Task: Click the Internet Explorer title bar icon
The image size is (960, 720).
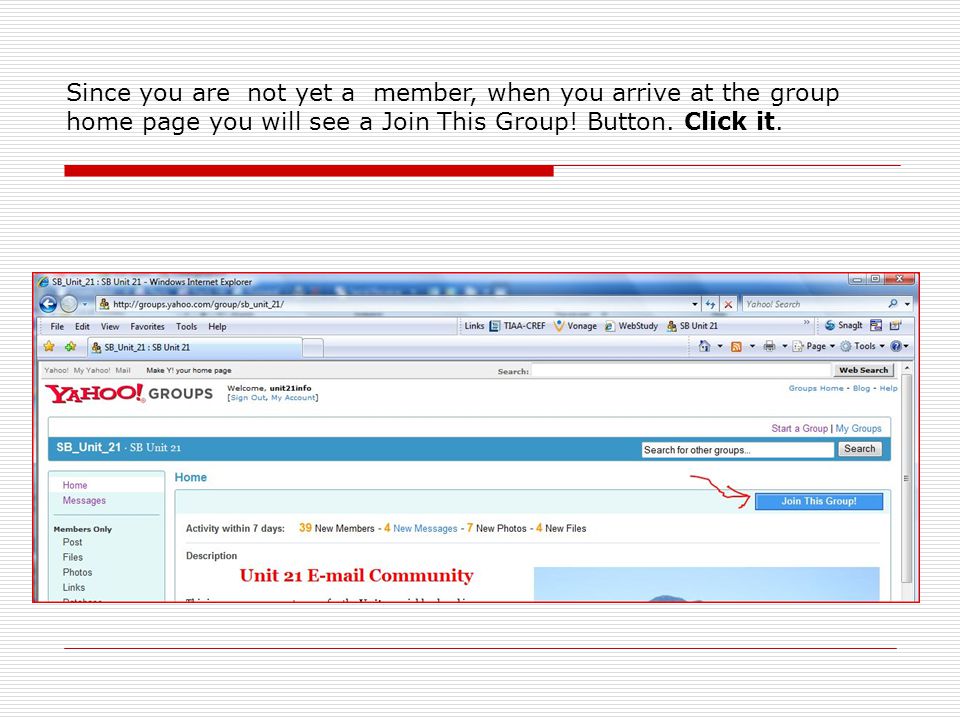Action: (x=43, y=282)
